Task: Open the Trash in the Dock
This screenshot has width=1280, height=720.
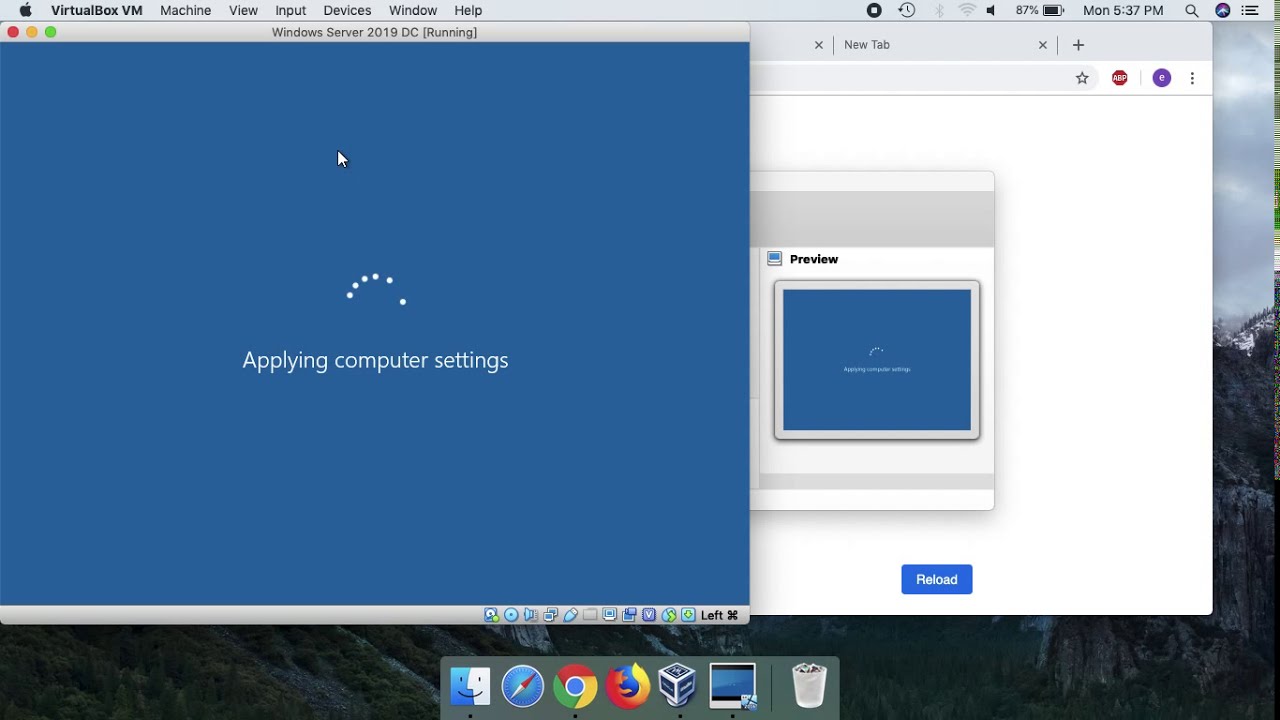Action: tap(809, 686)
